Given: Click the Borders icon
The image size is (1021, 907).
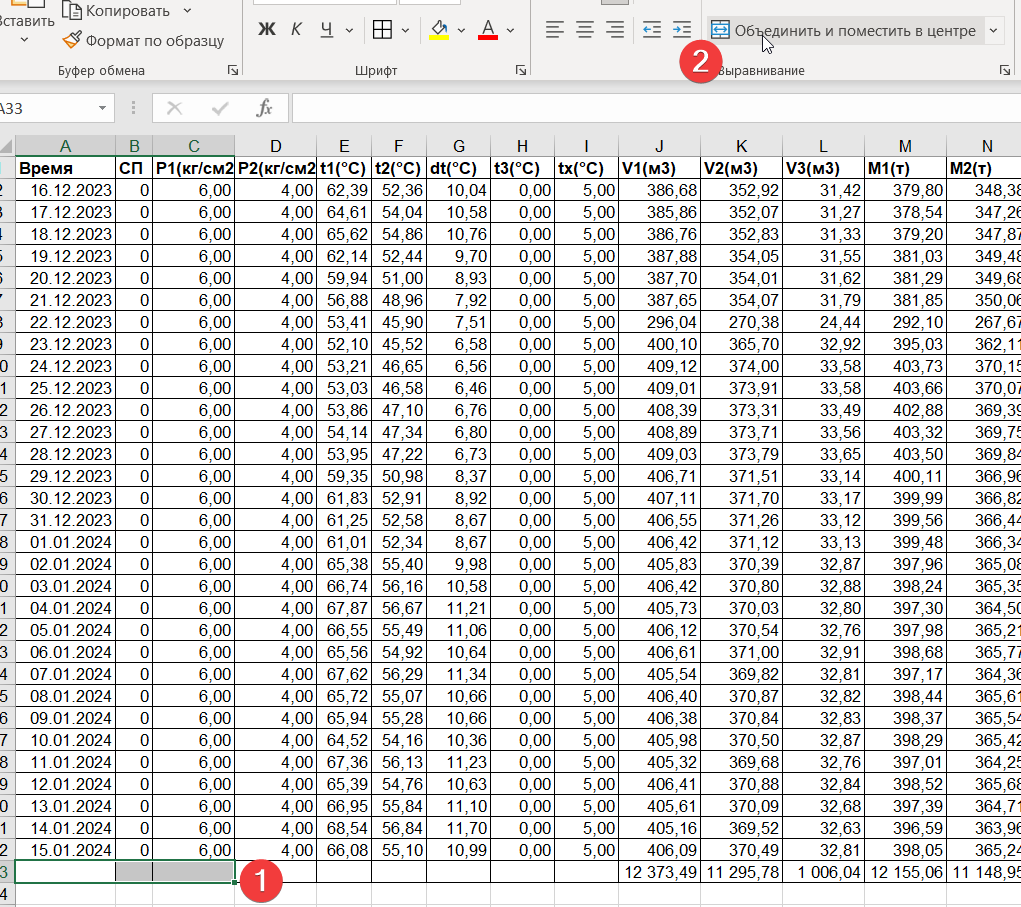Looking at the screenshot, I should pos(382,29).
